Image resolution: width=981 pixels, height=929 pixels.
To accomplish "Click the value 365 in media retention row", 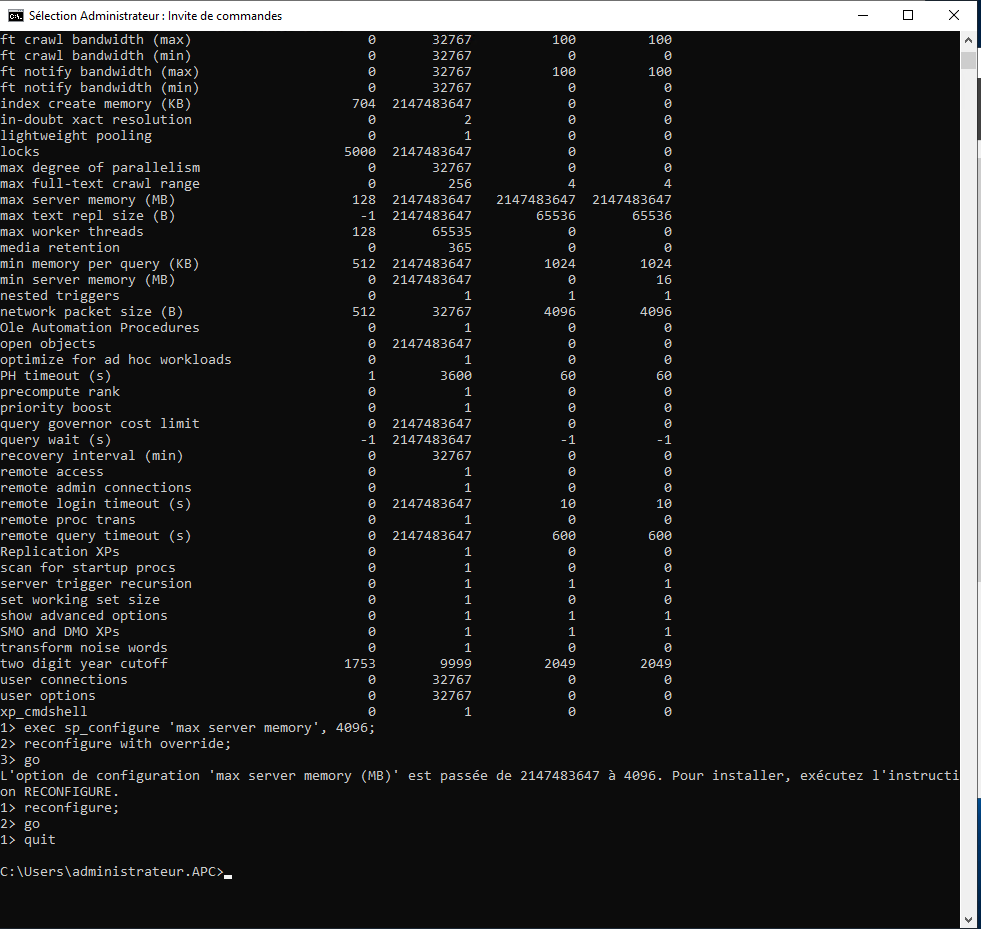I will [x=460, y=247].
